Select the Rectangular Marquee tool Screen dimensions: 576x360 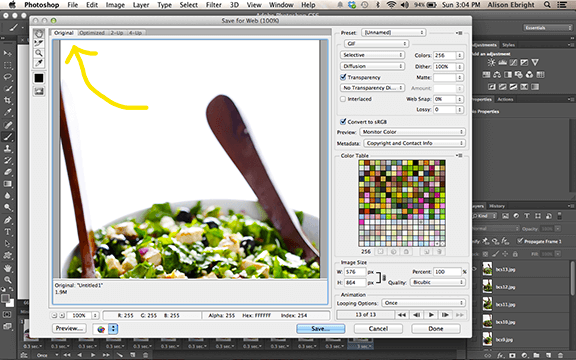7,65
